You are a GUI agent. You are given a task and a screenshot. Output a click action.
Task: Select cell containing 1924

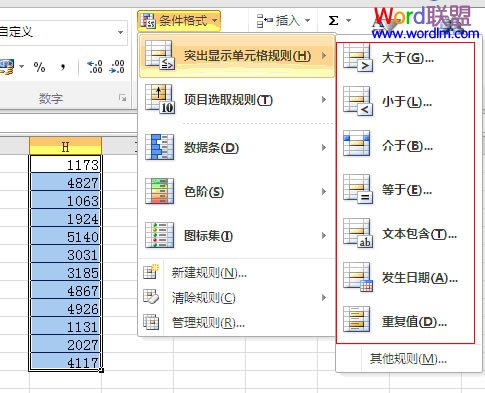click(65, 218)
